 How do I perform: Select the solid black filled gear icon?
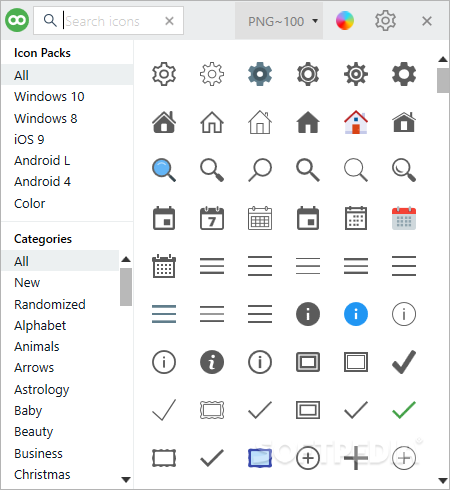coord(404,74)
